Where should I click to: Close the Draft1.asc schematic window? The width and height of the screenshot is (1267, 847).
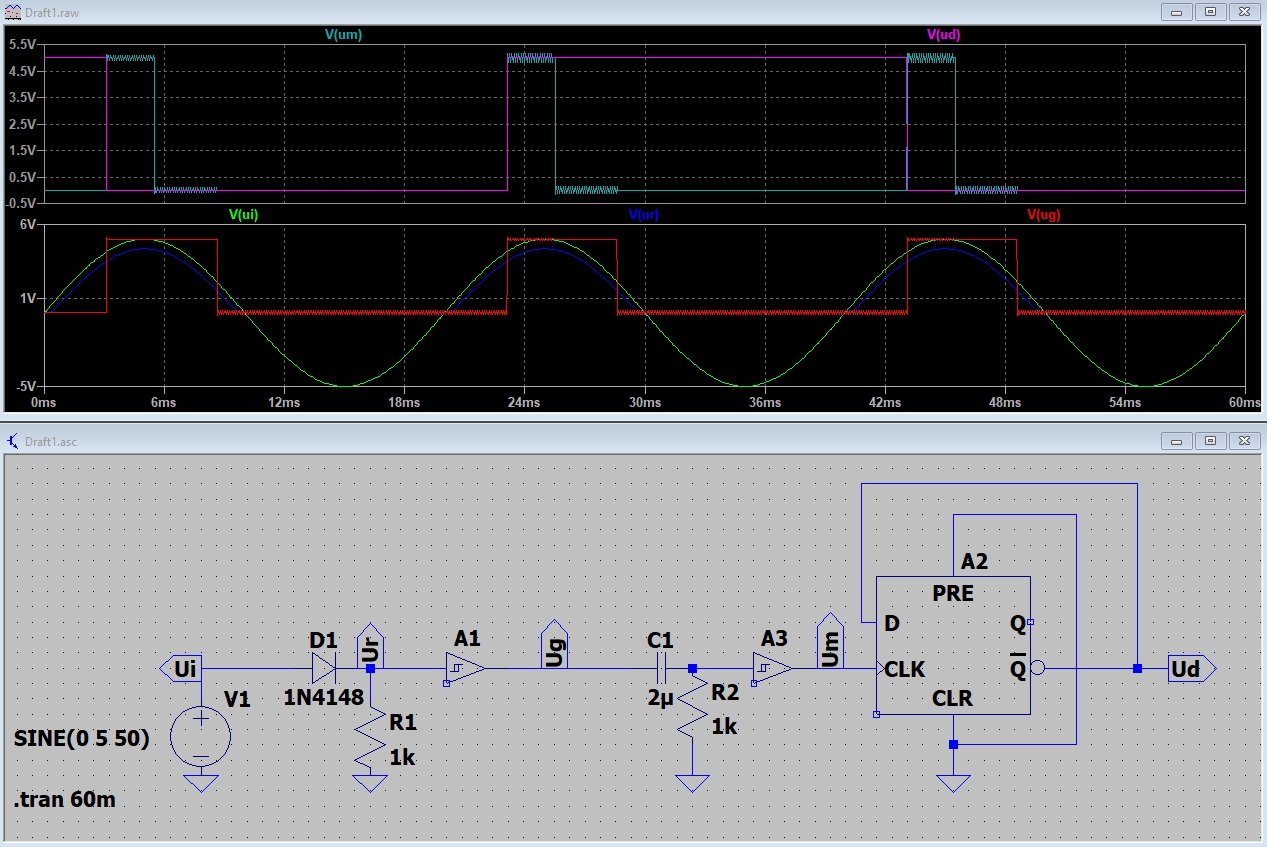click(1244, 440)
